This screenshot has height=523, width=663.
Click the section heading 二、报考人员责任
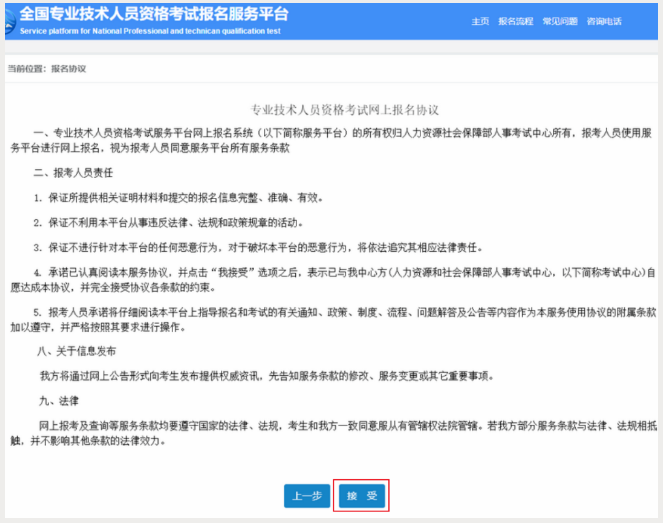click(73, 173)
